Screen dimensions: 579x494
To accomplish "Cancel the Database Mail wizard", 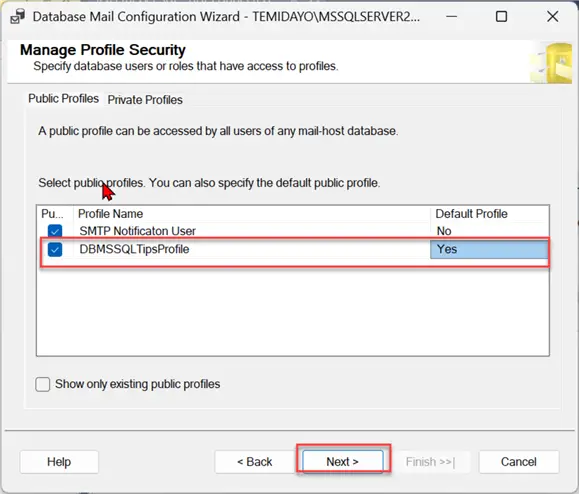I will click(519, 462).
